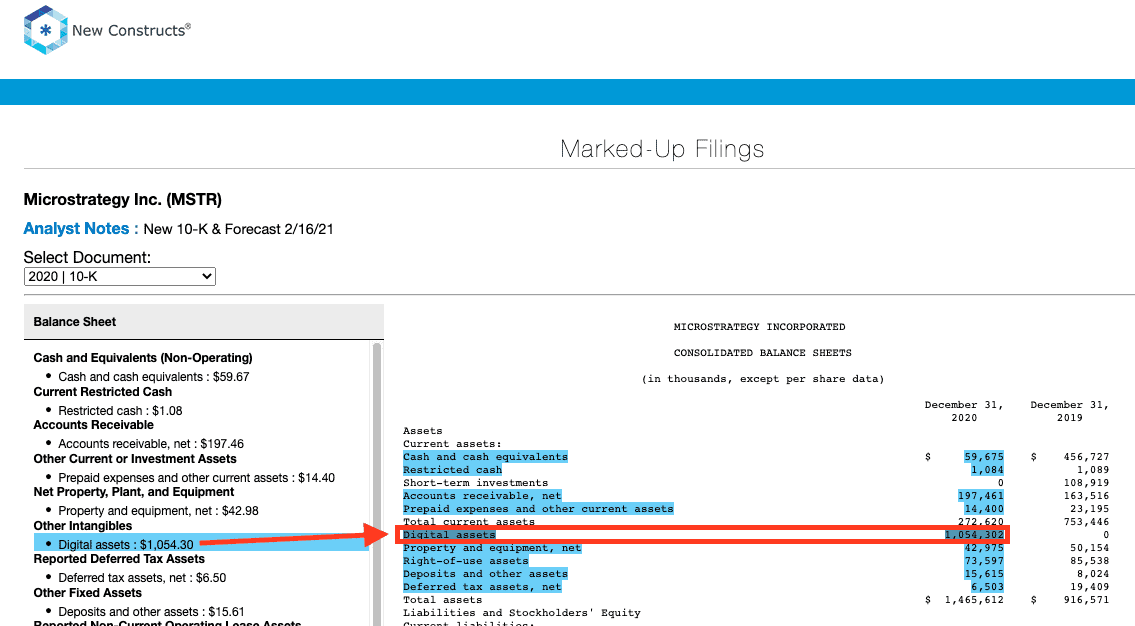This screenshot has height=626, width=1135.
Task: Click the left panel vertical scrollbar
Action: (x=376, y=483)
